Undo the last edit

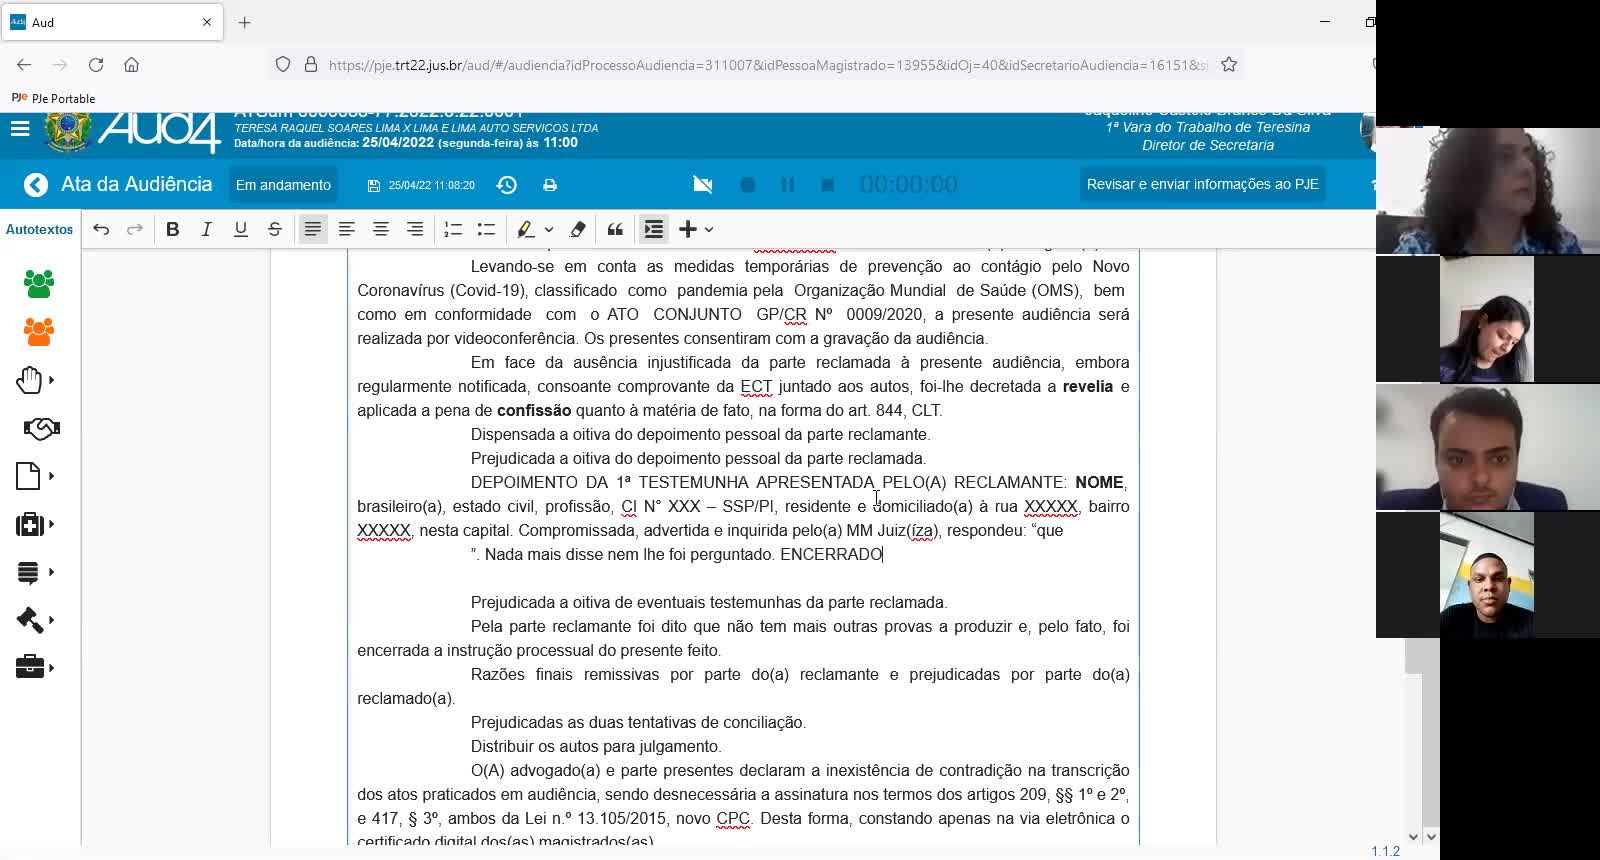(x=101, y=229)
